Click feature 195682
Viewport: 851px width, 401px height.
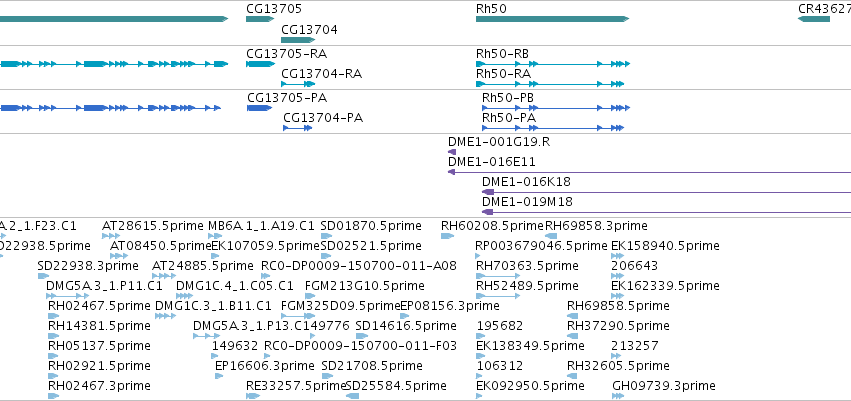(478, 336)
